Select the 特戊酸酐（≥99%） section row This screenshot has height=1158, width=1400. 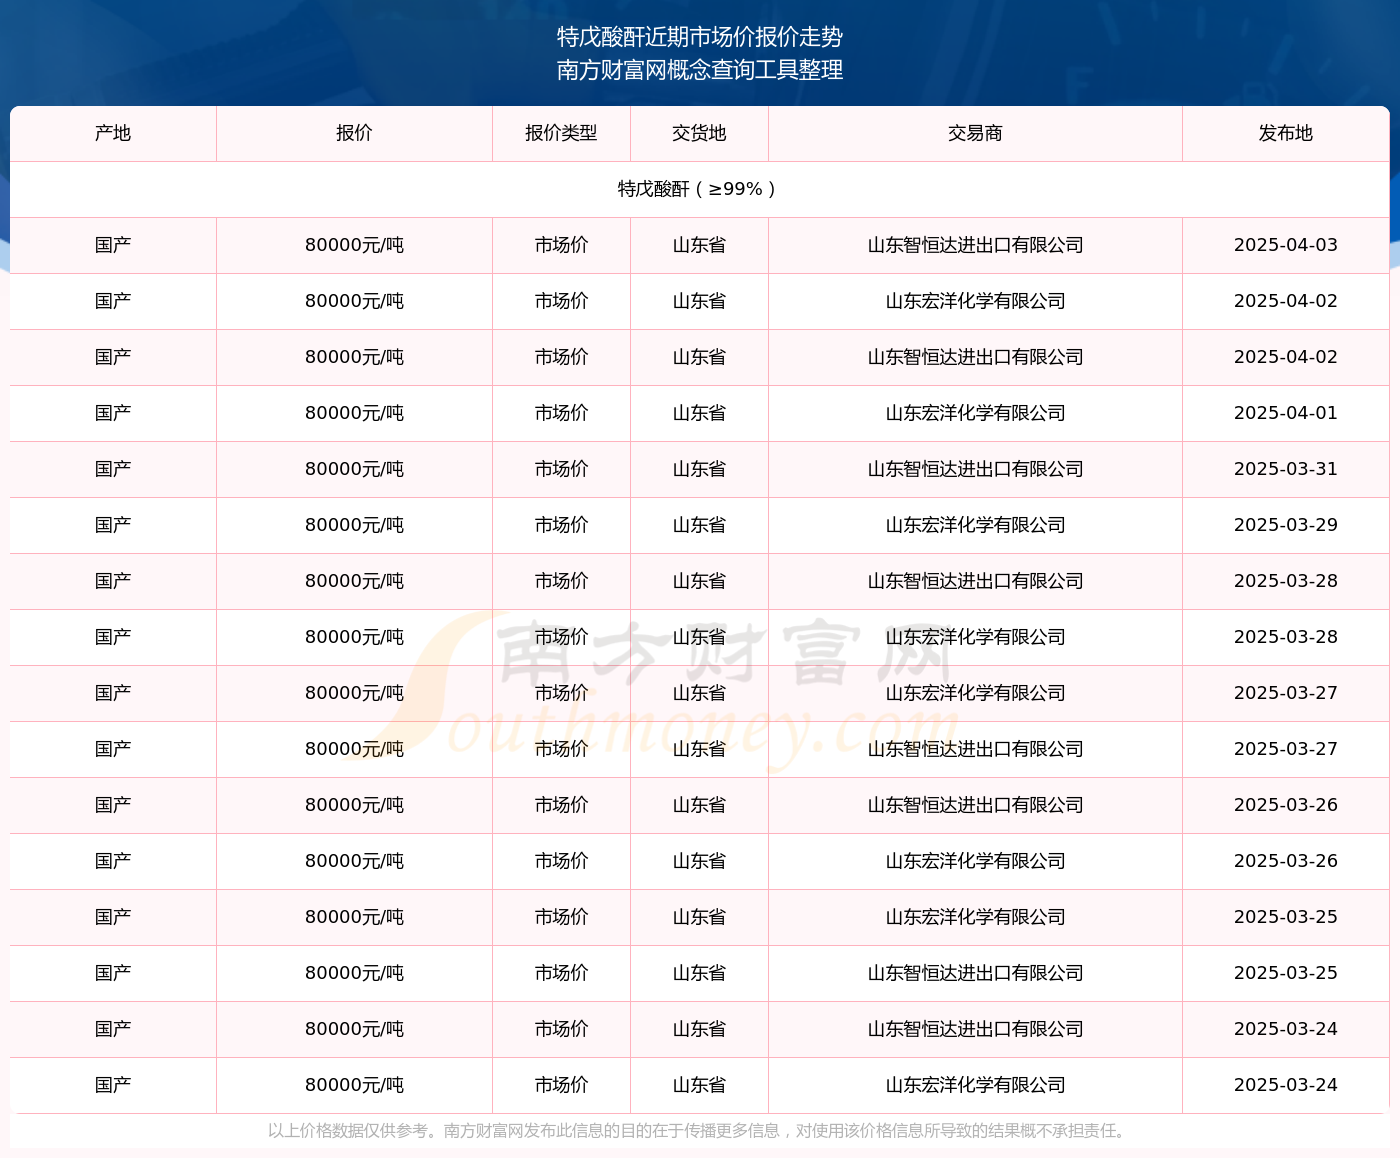(700, 189)
